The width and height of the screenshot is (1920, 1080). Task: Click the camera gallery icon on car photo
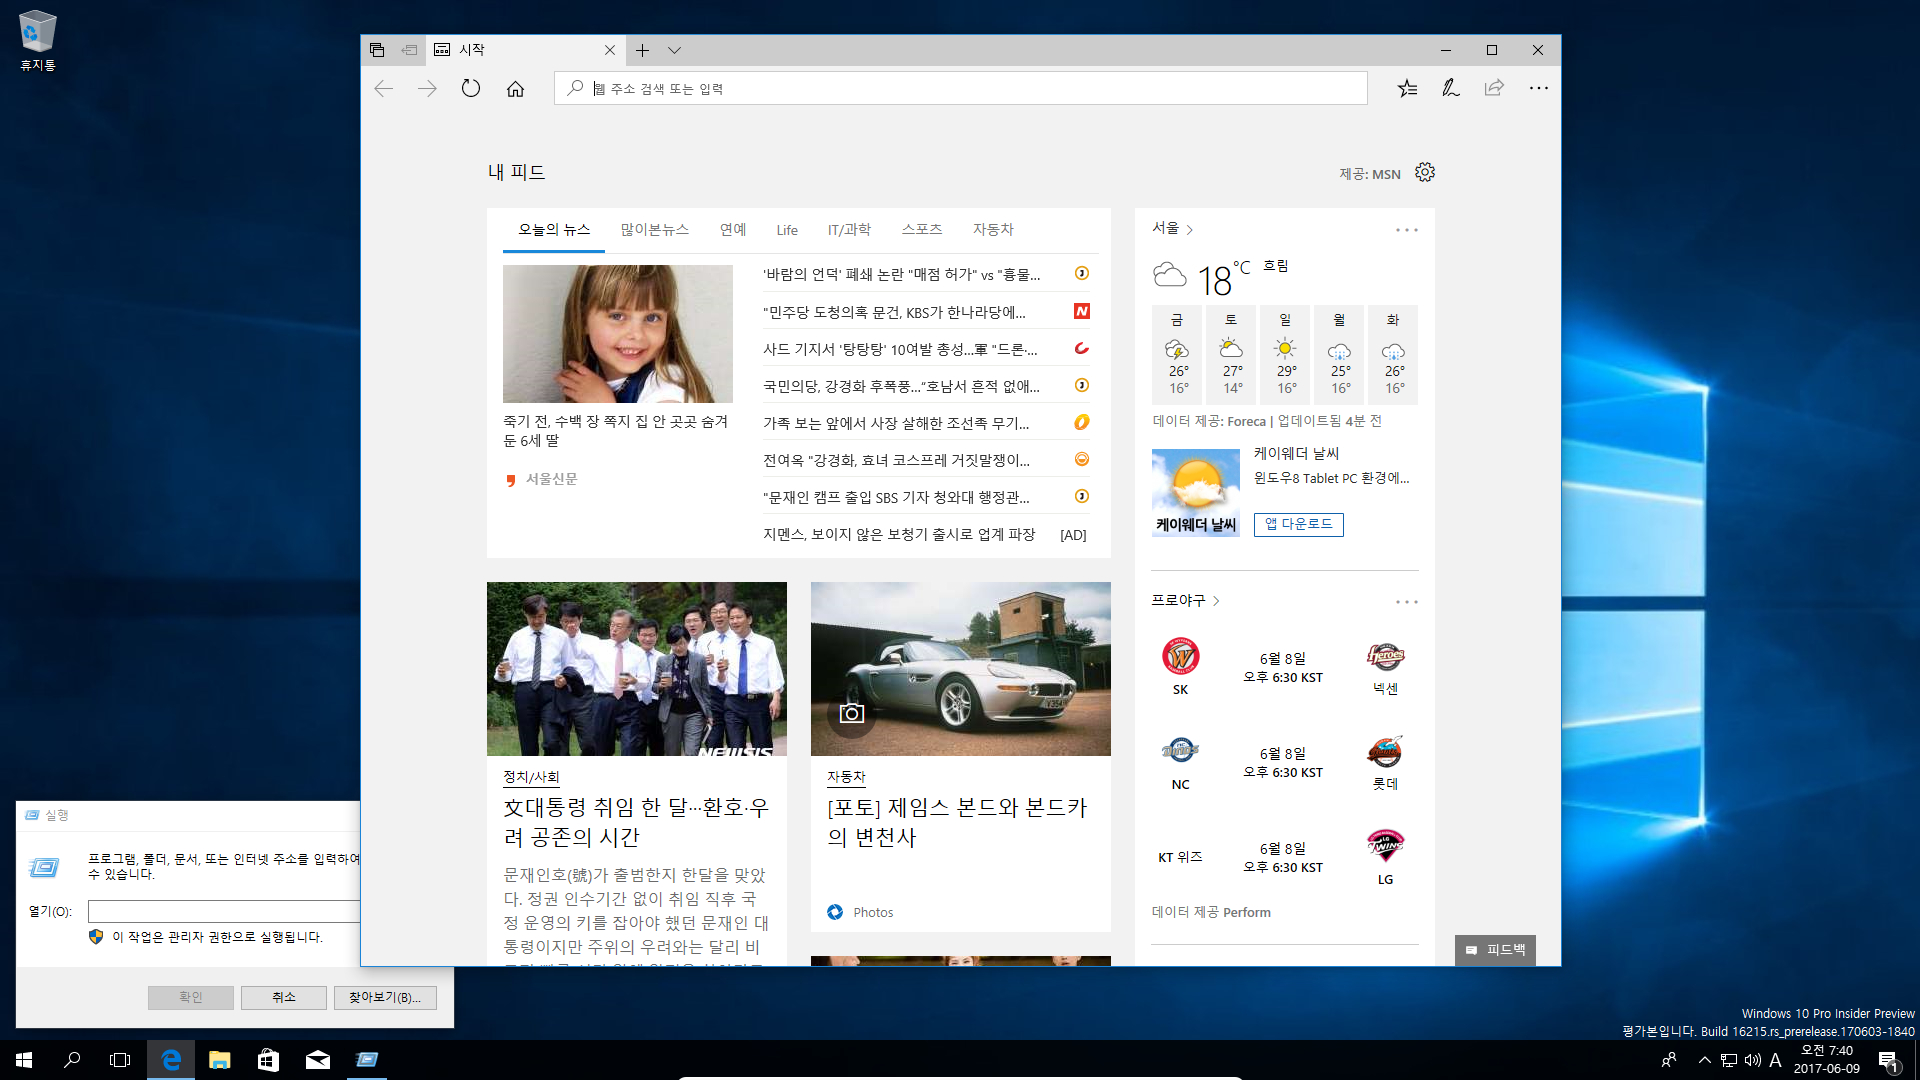852,713
